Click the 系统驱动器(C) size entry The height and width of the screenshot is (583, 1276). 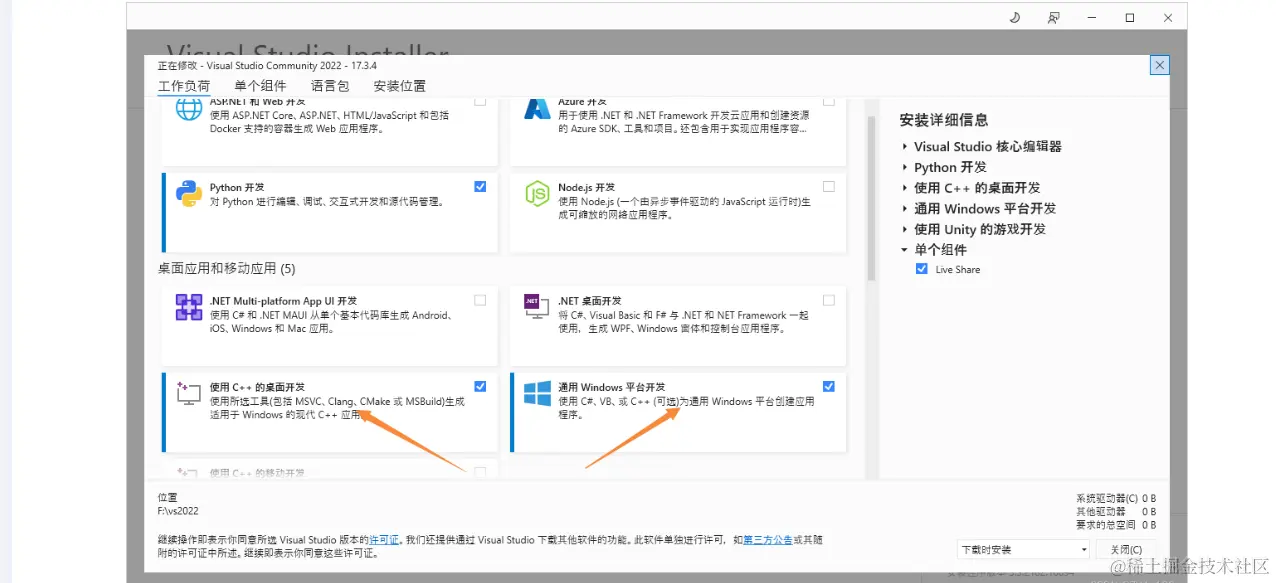coord(1116,497)
